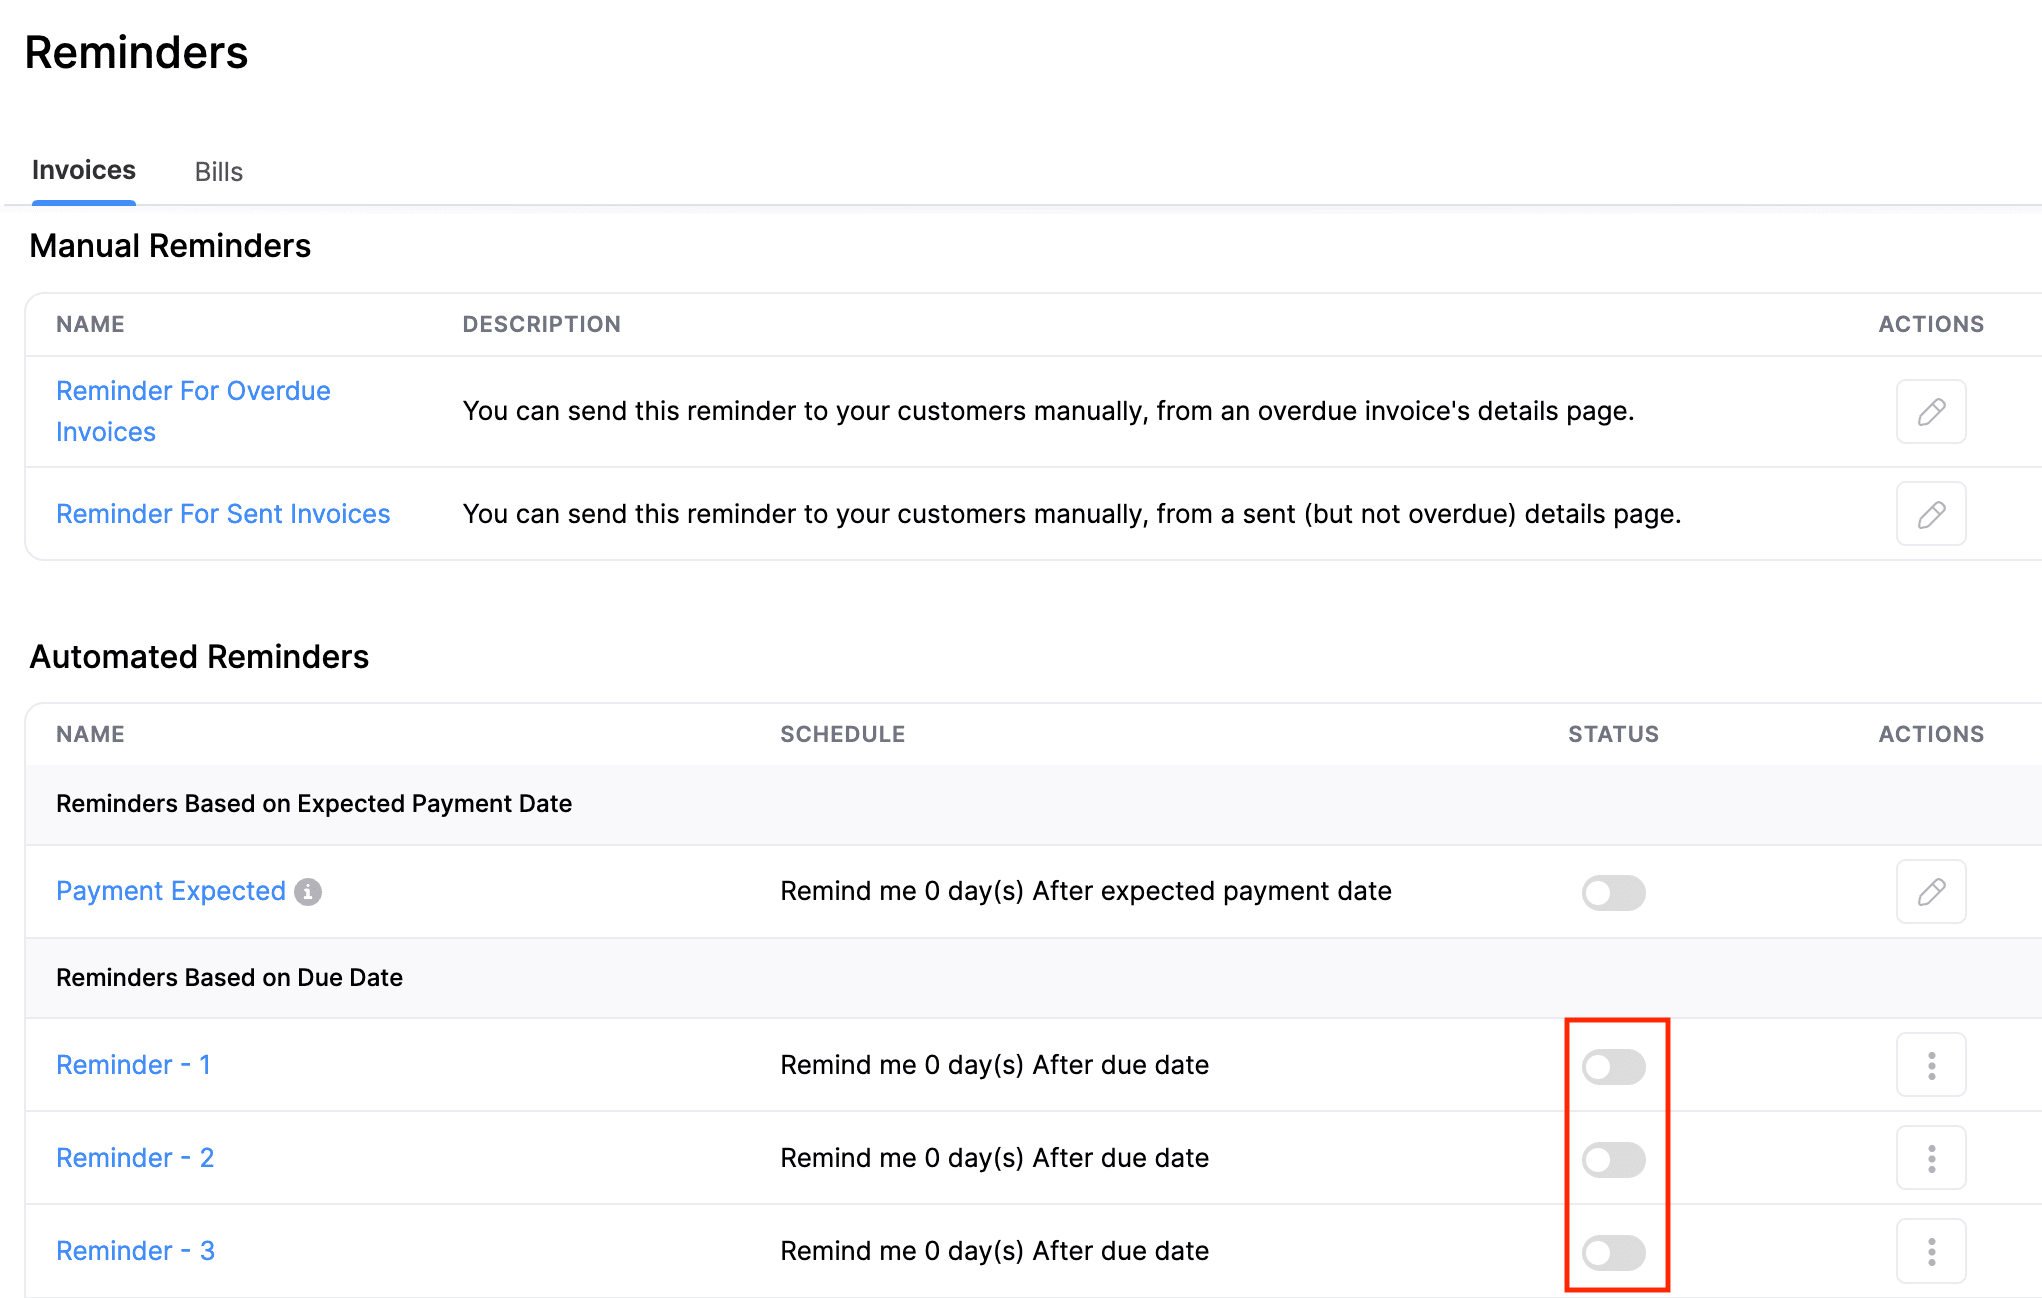The height and width of the screenshot is (1298, 2042).
Task: Expand options for Reminder - 1 in Actions column
Action: point(1930,1064)
